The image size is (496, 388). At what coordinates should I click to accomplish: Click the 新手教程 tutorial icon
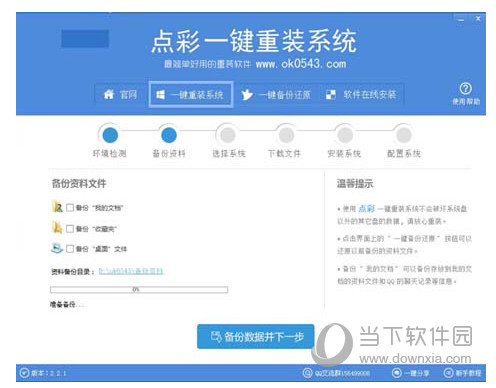click(449, 373)
